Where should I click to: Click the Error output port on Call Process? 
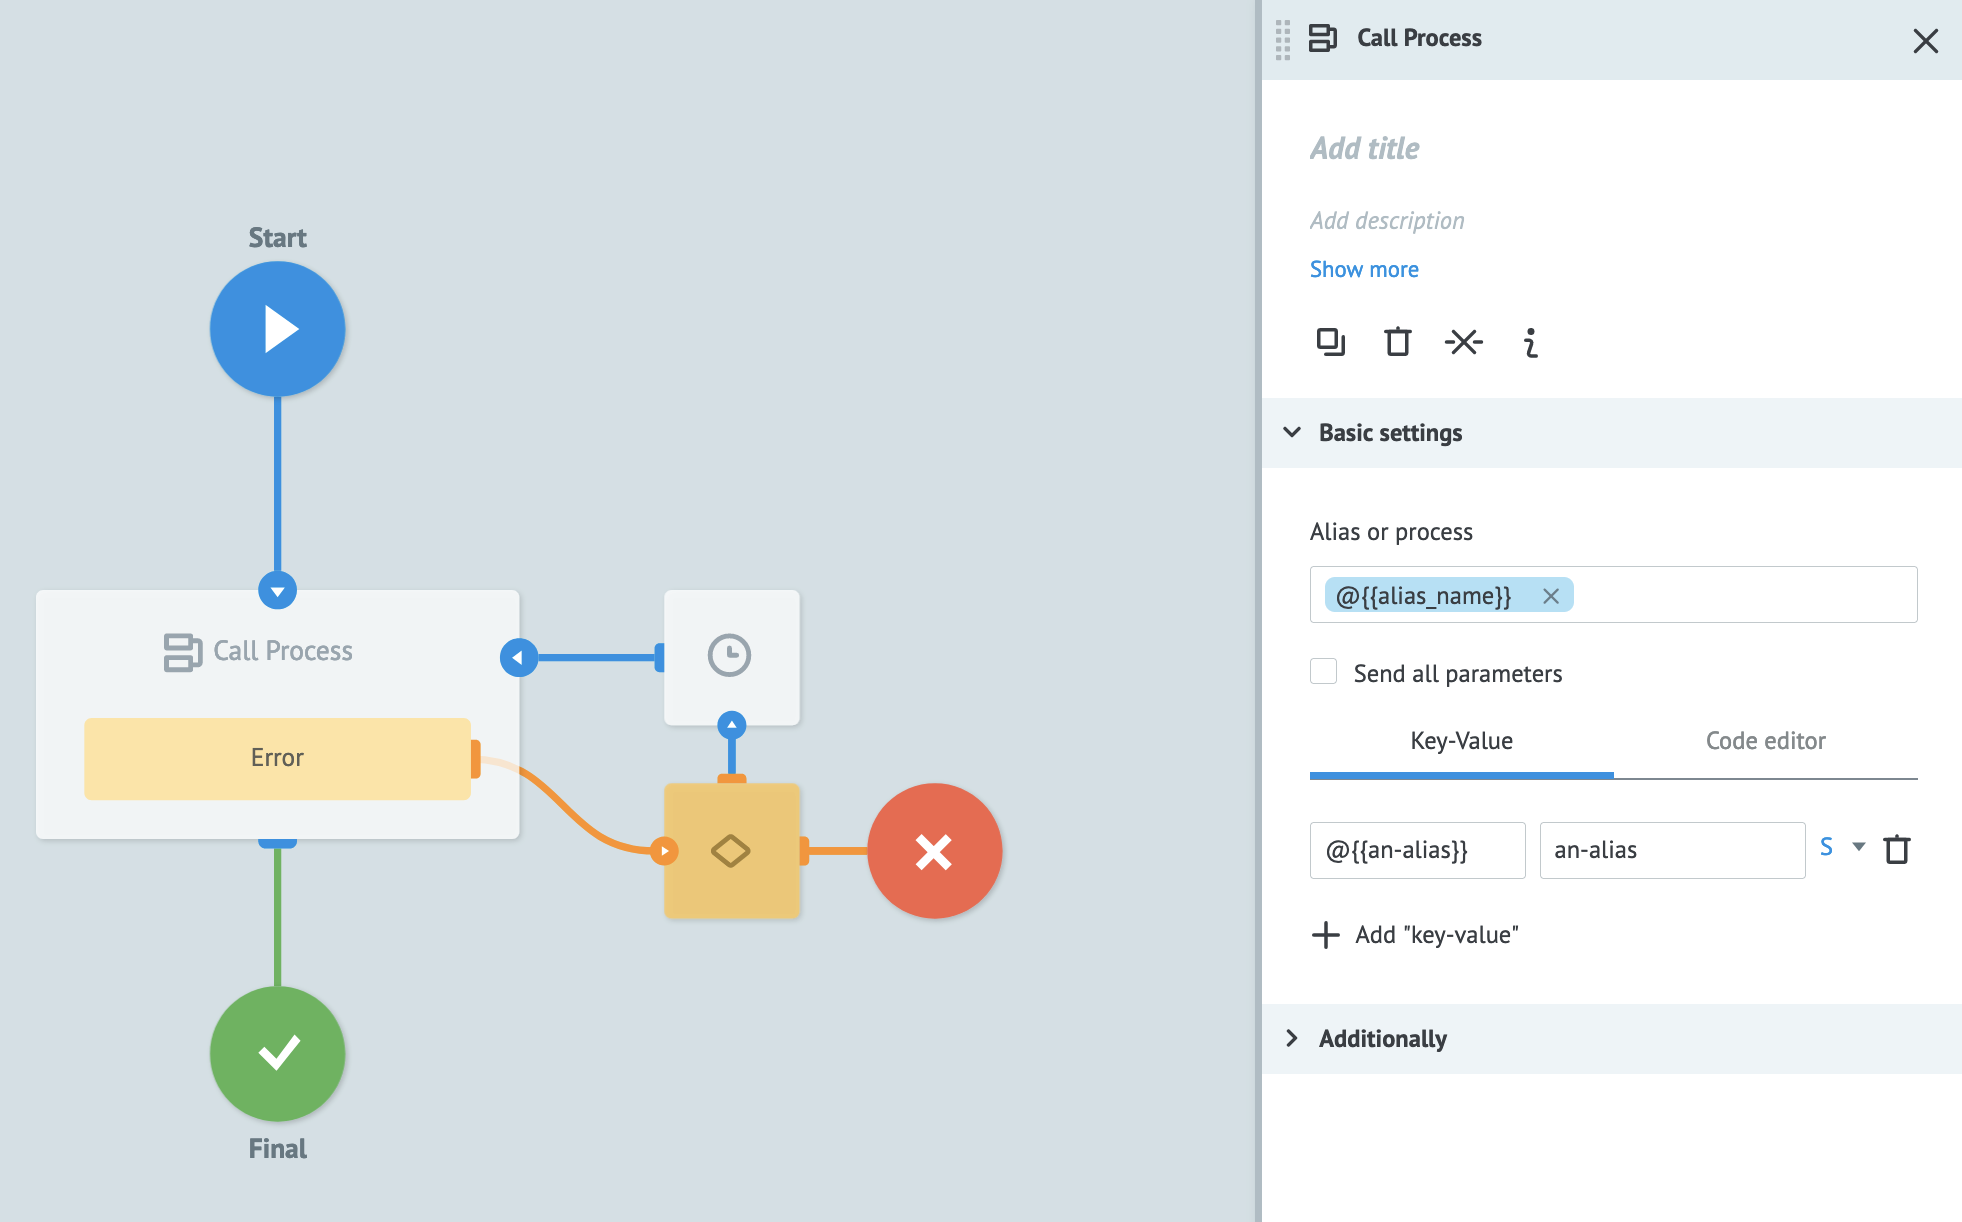pos(477,758)
